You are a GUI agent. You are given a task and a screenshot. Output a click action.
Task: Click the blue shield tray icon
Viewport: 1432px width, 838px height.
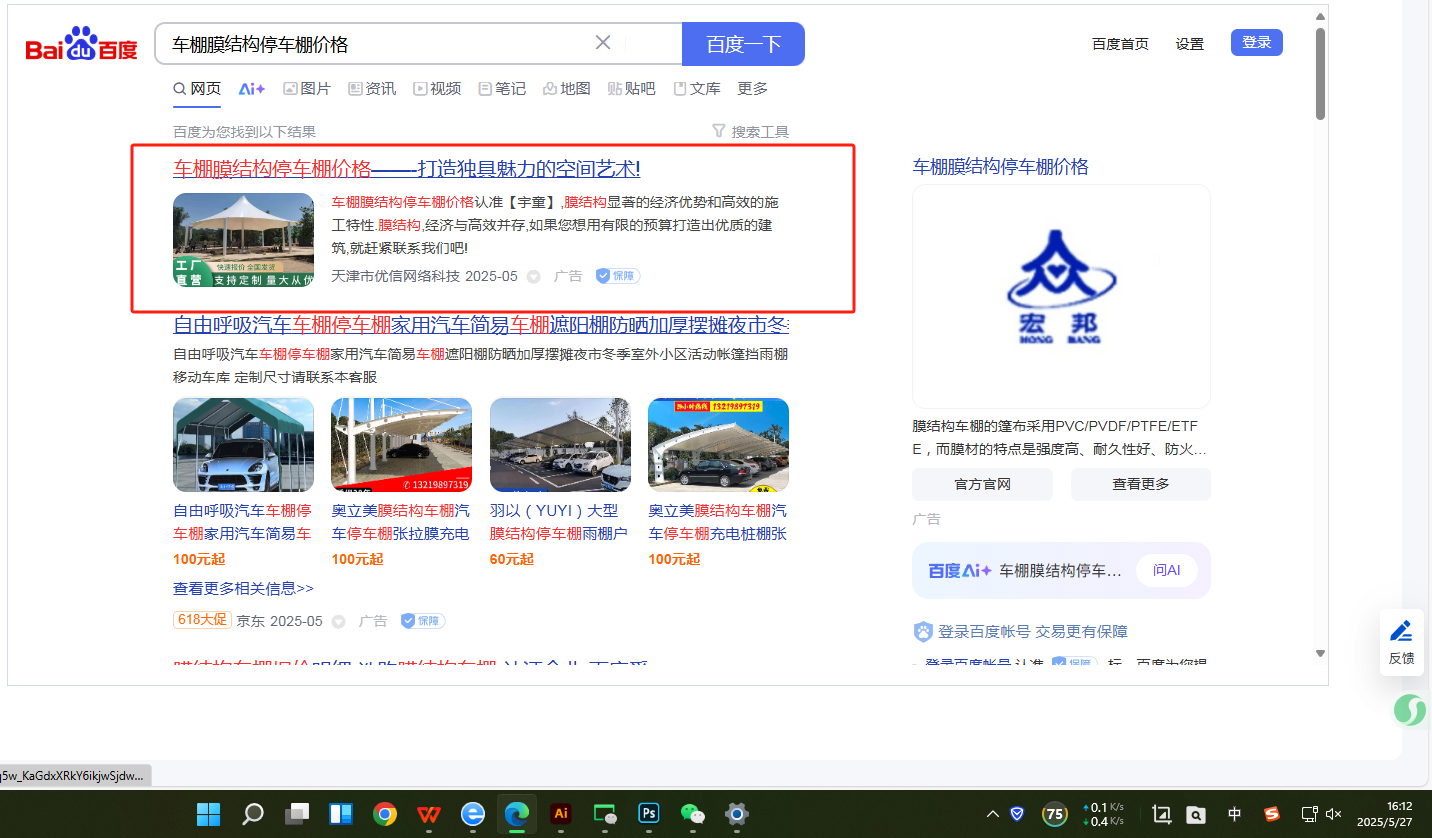[x=1017, y=814]
